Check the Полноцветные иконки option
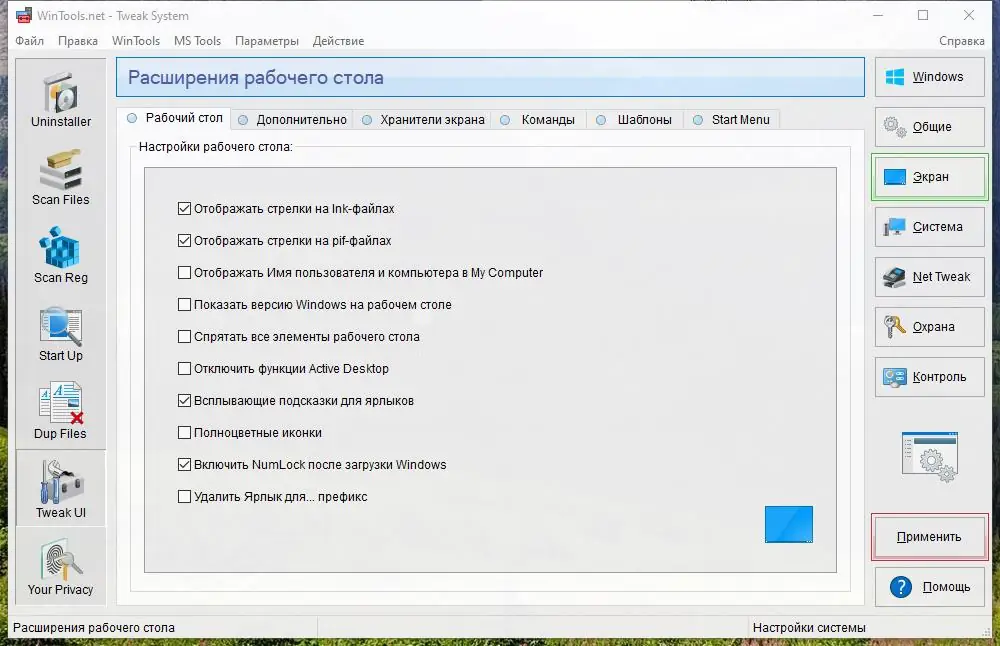Screen dimensions: 1000x646 click(x=185, y=432)
